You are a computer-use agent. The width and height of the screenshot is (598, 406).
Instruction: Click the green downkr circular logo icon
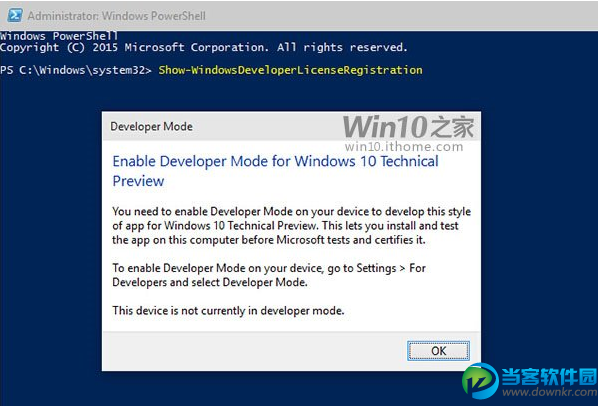(x=480, y=380)
